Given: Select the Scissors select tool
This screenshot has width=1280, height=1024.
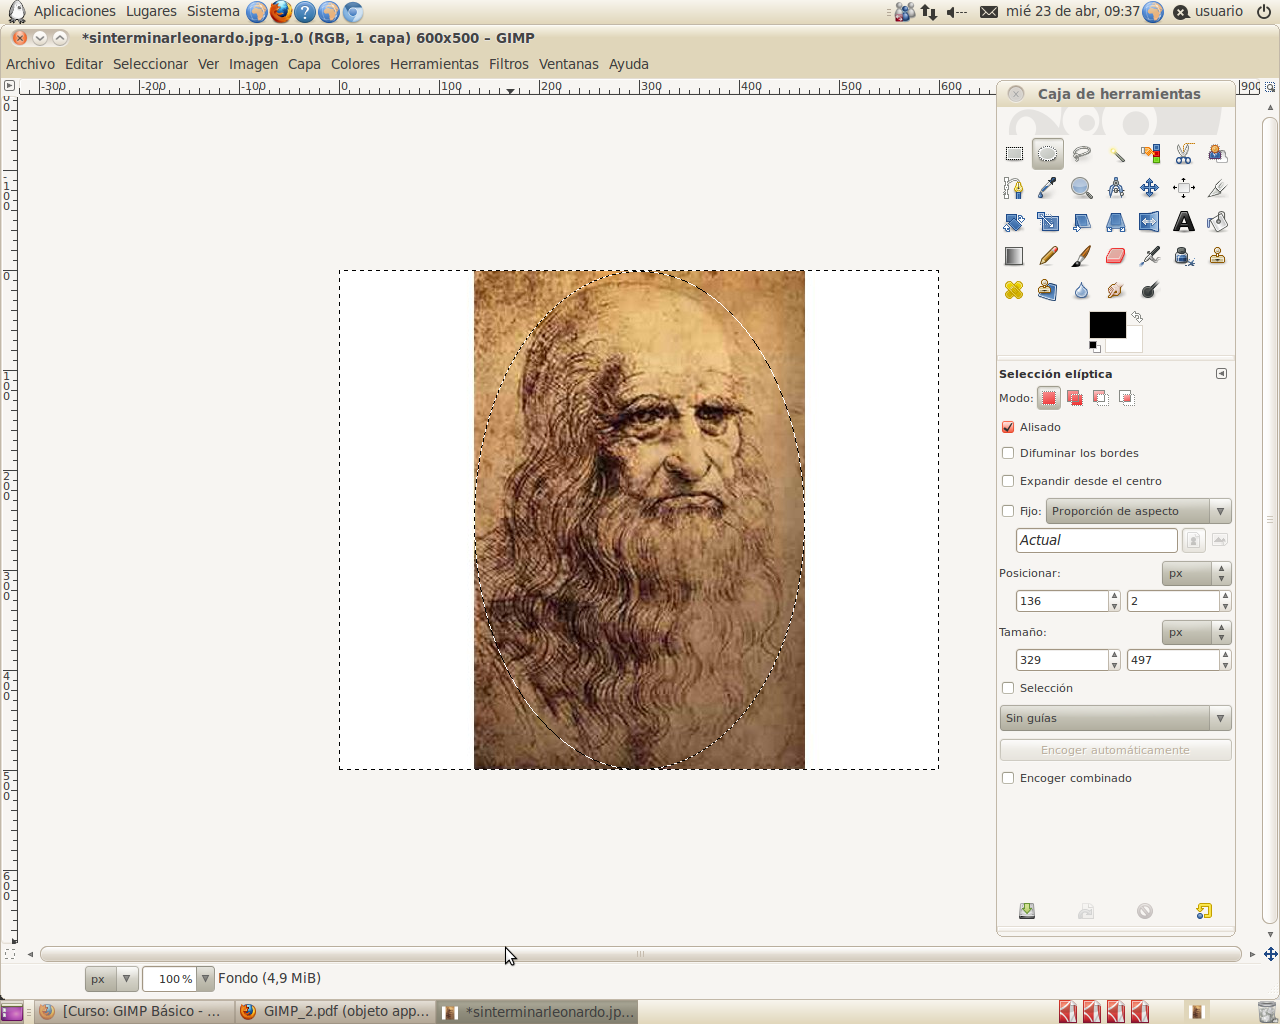Looking at the screenshot, I should 1182,153.
